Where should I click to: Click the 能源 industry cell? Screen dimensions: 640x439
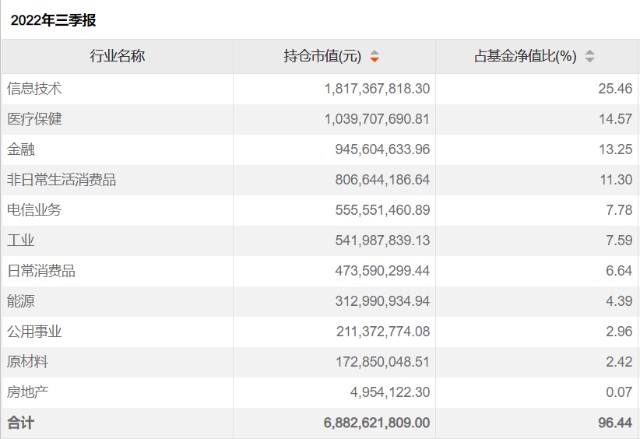point(21,301)
